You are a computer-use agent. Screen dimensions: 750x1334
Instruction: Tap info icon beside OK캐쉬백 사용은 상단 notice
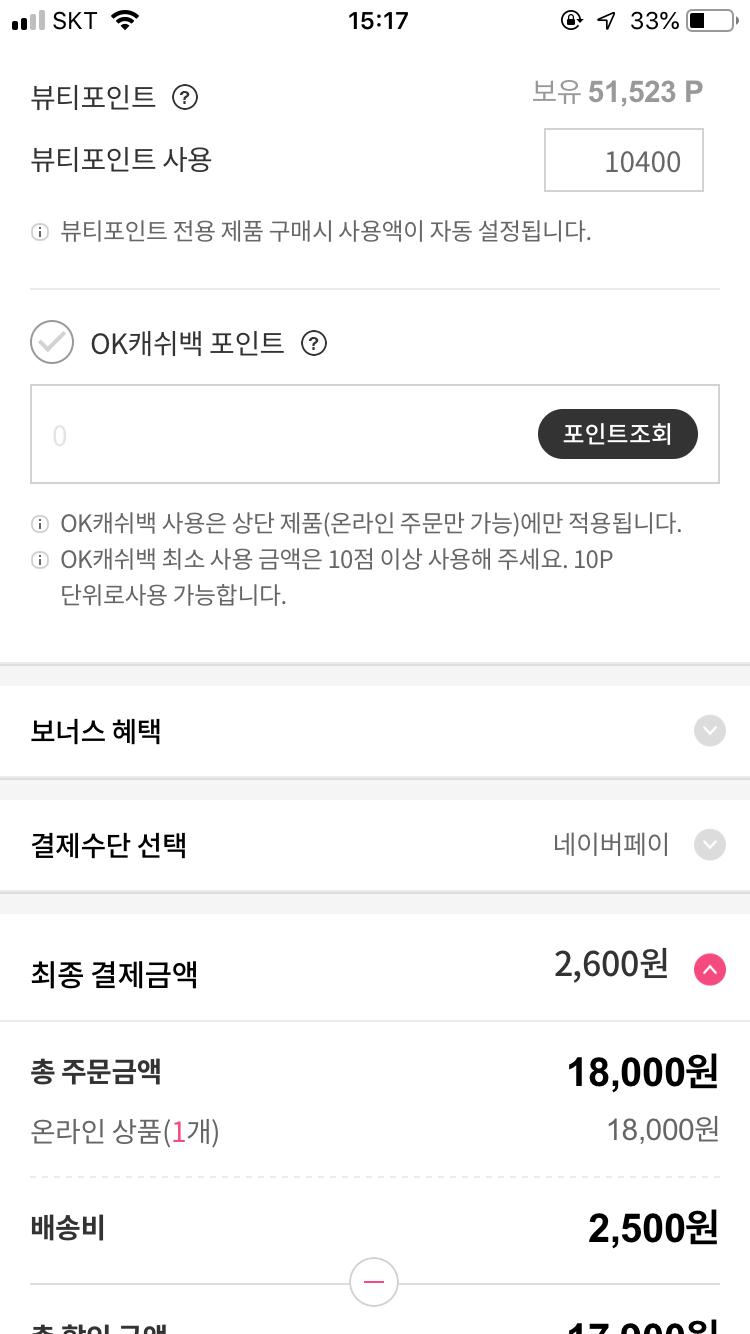pos(40,524)
